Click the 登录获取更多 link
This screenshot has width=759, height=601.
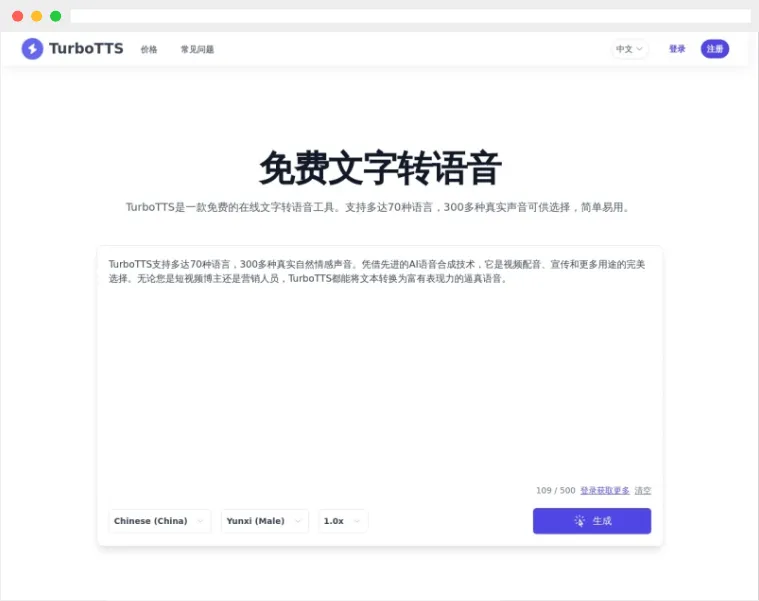coord(605,491)
